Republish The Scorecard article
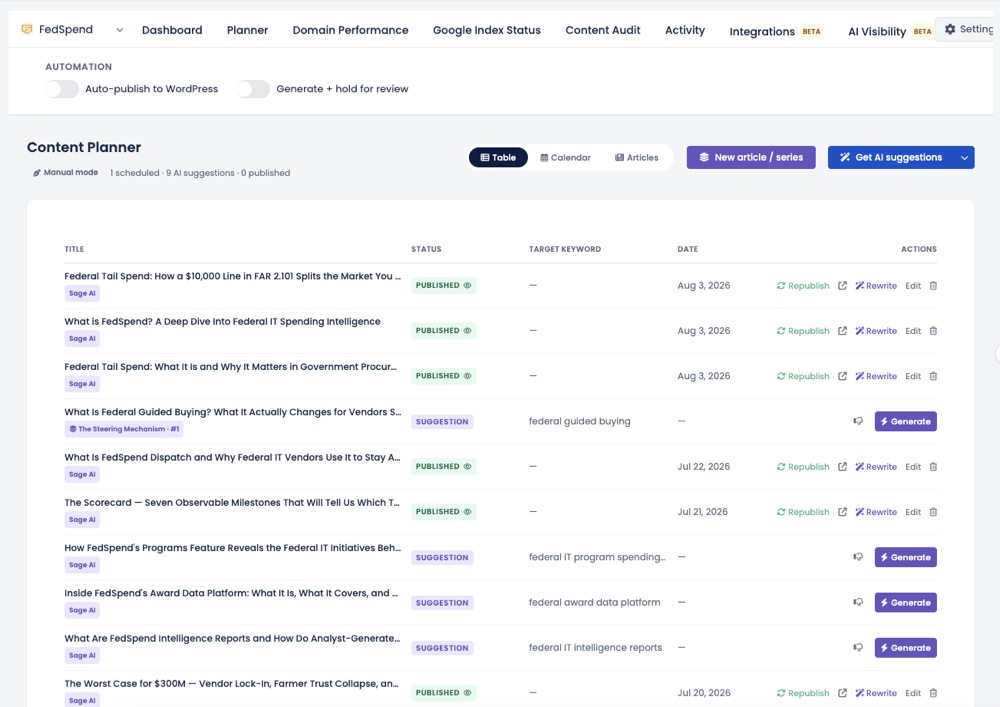Viewport: 1000px width, 707px height. tap(803, 512)
